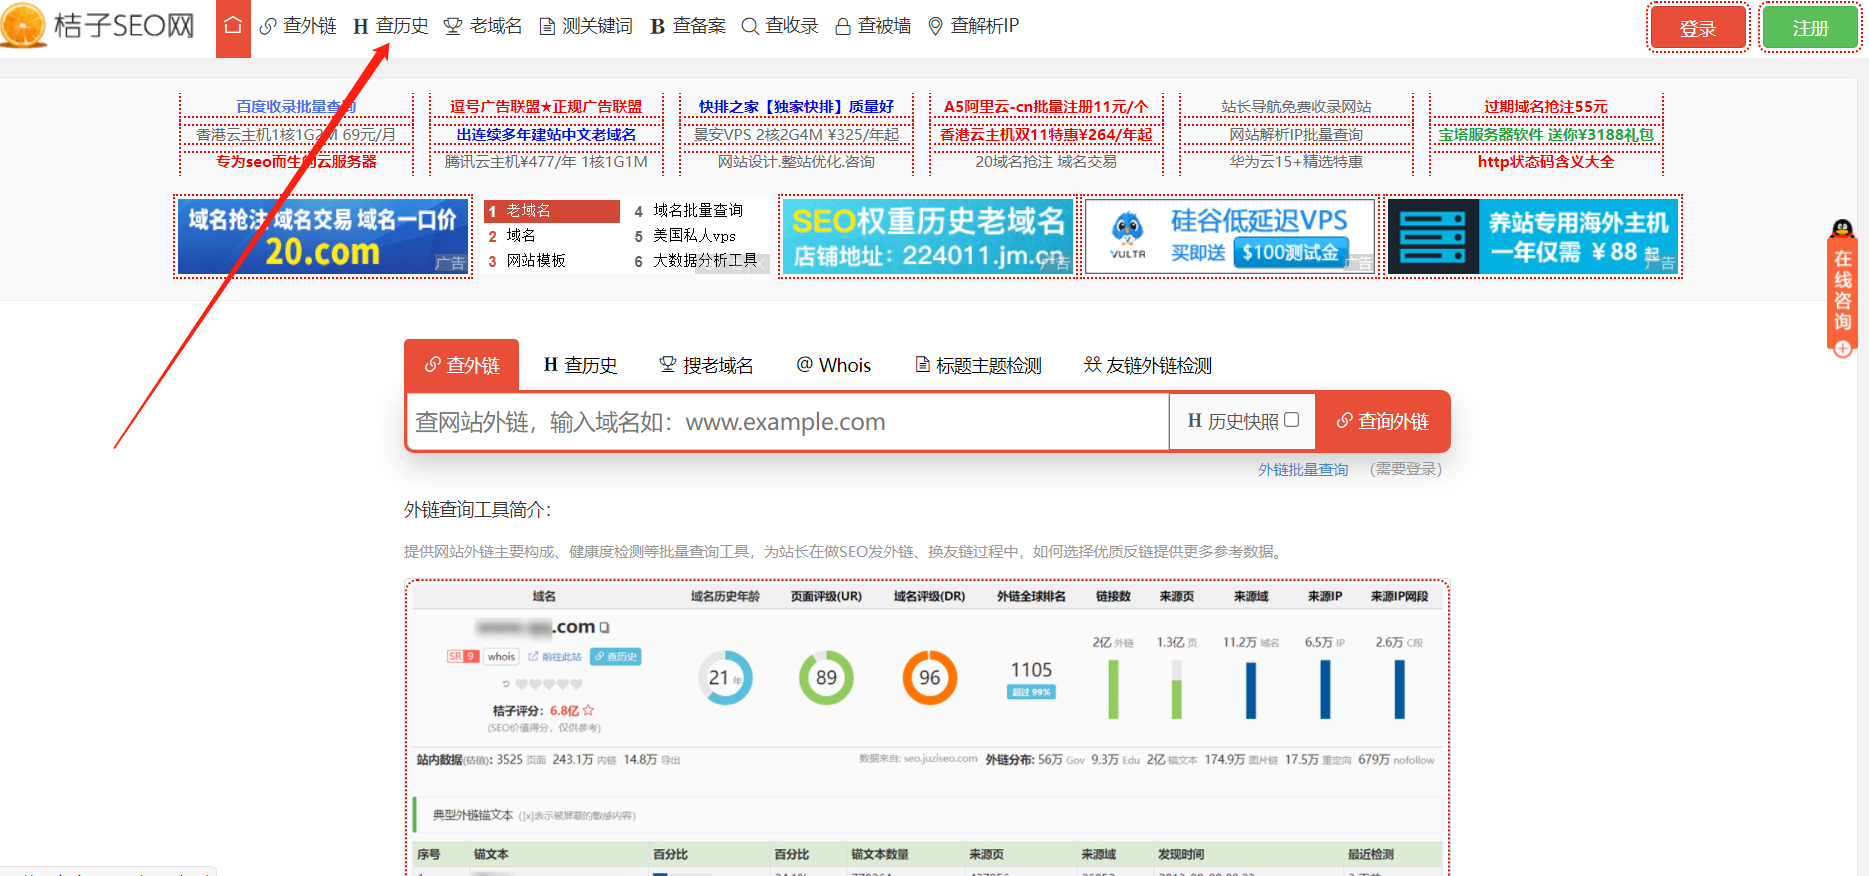
Task: Open 查外链 in the top navigation
Action: [x=297, y=26]
